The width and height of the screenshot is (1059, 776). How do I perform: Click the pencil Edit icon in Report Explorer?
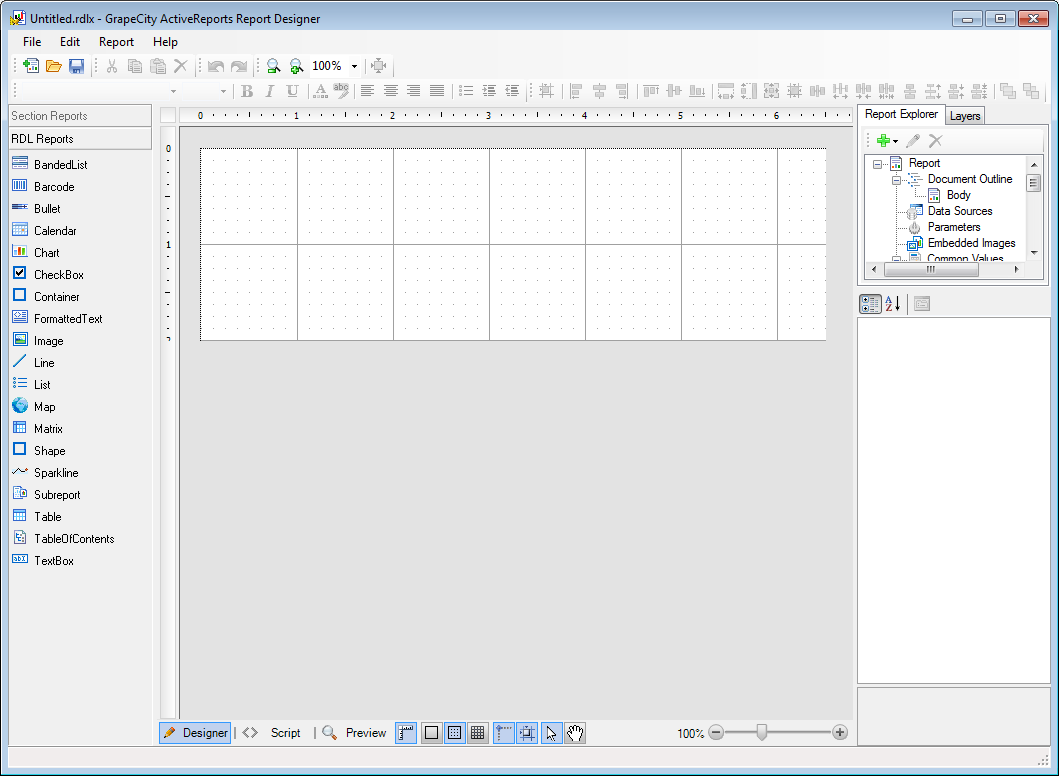tap(912, 140)
